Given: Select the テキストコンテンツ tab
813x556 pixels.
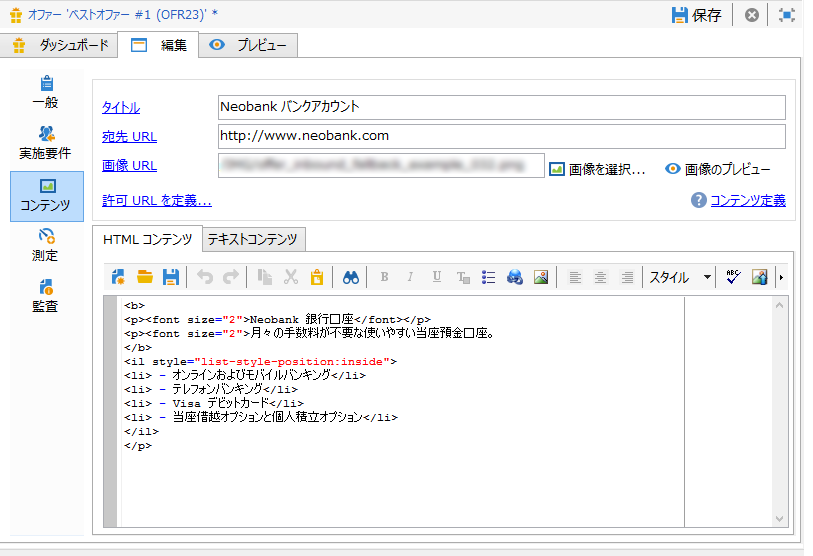Looking at the screenshot, I should (x=253, y=239).
